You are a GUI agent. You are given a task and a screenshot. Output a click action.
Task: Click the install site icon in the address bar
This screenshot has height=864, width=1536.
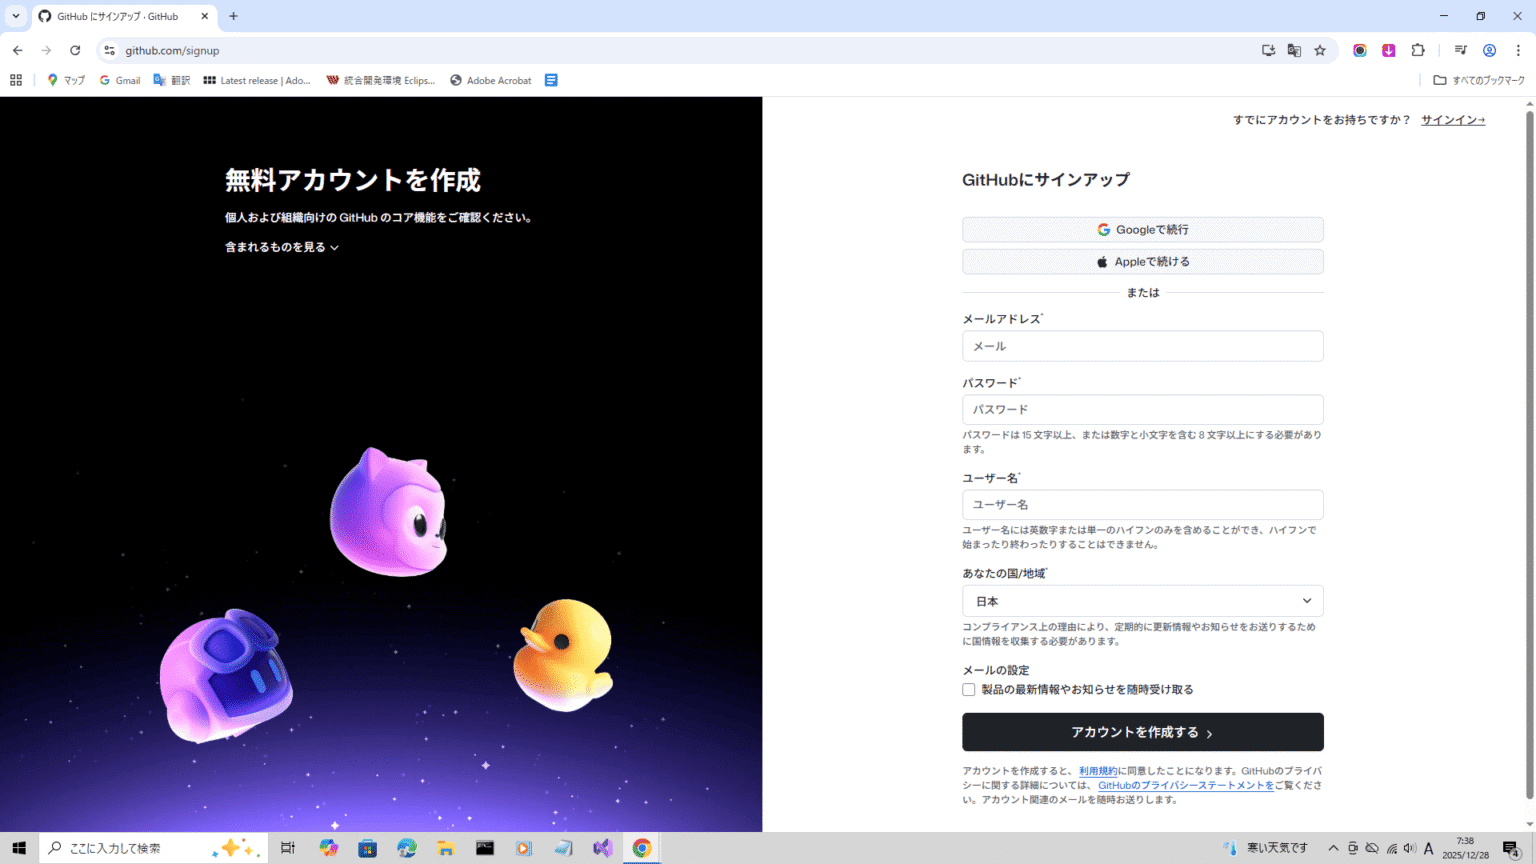click(1267, 50)
